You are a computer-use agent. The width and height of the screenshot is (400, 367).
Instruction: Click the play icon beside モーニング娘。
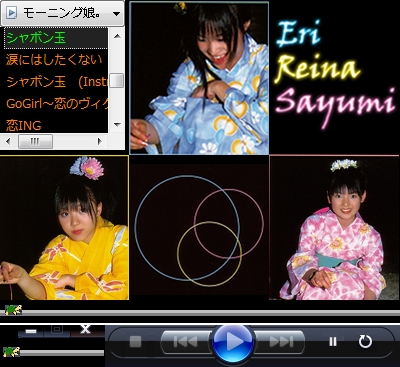(12, 13)
